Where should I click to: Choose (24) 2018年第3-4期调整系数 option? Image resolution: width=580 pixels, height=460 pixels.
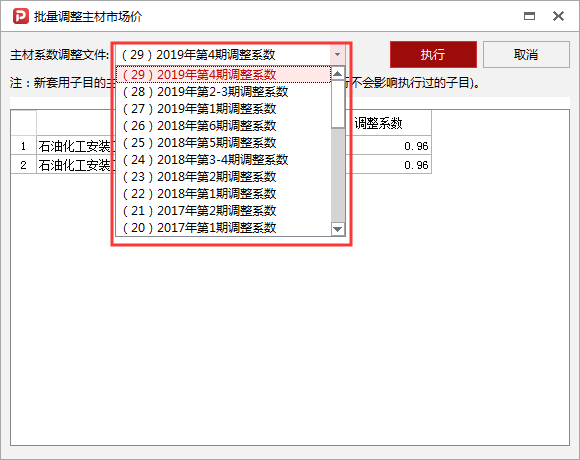(223, 160)
